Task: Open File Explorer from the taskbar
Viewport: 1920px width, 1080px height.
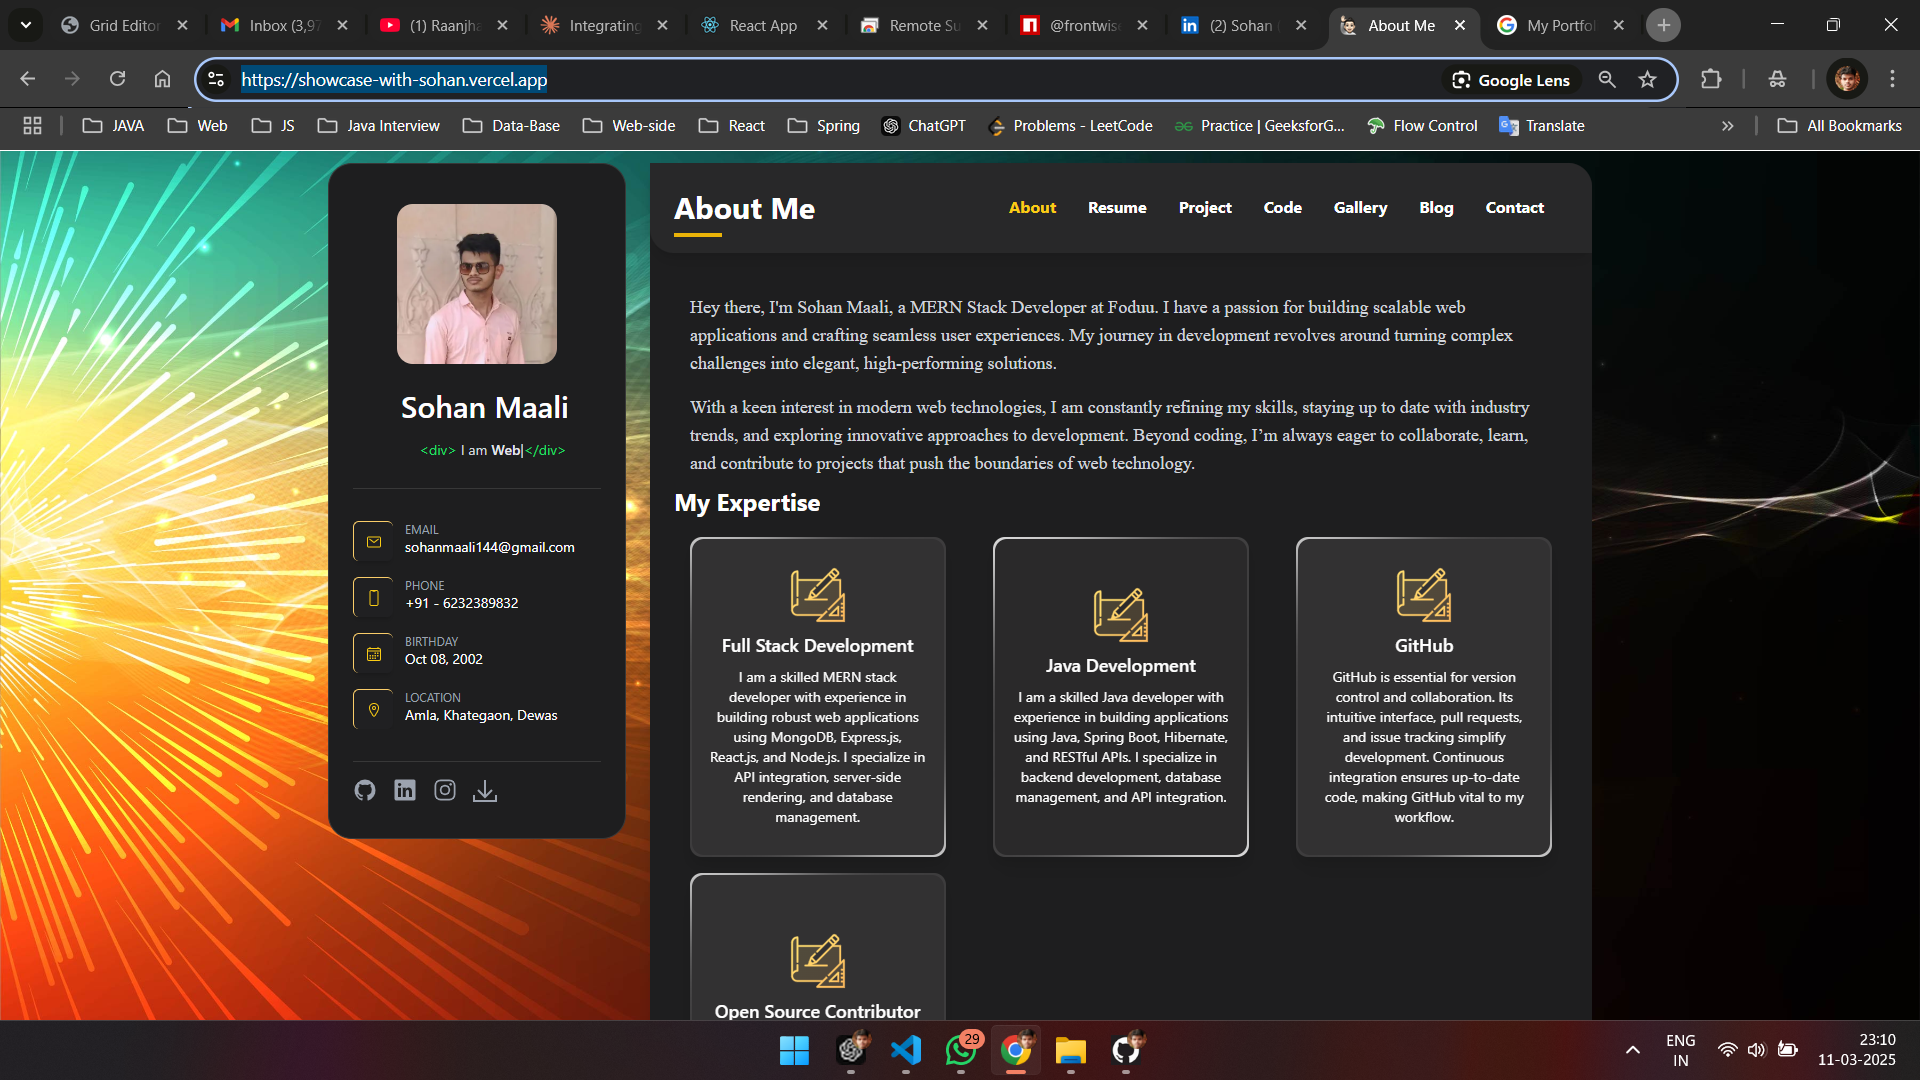Action: 1071,1050
